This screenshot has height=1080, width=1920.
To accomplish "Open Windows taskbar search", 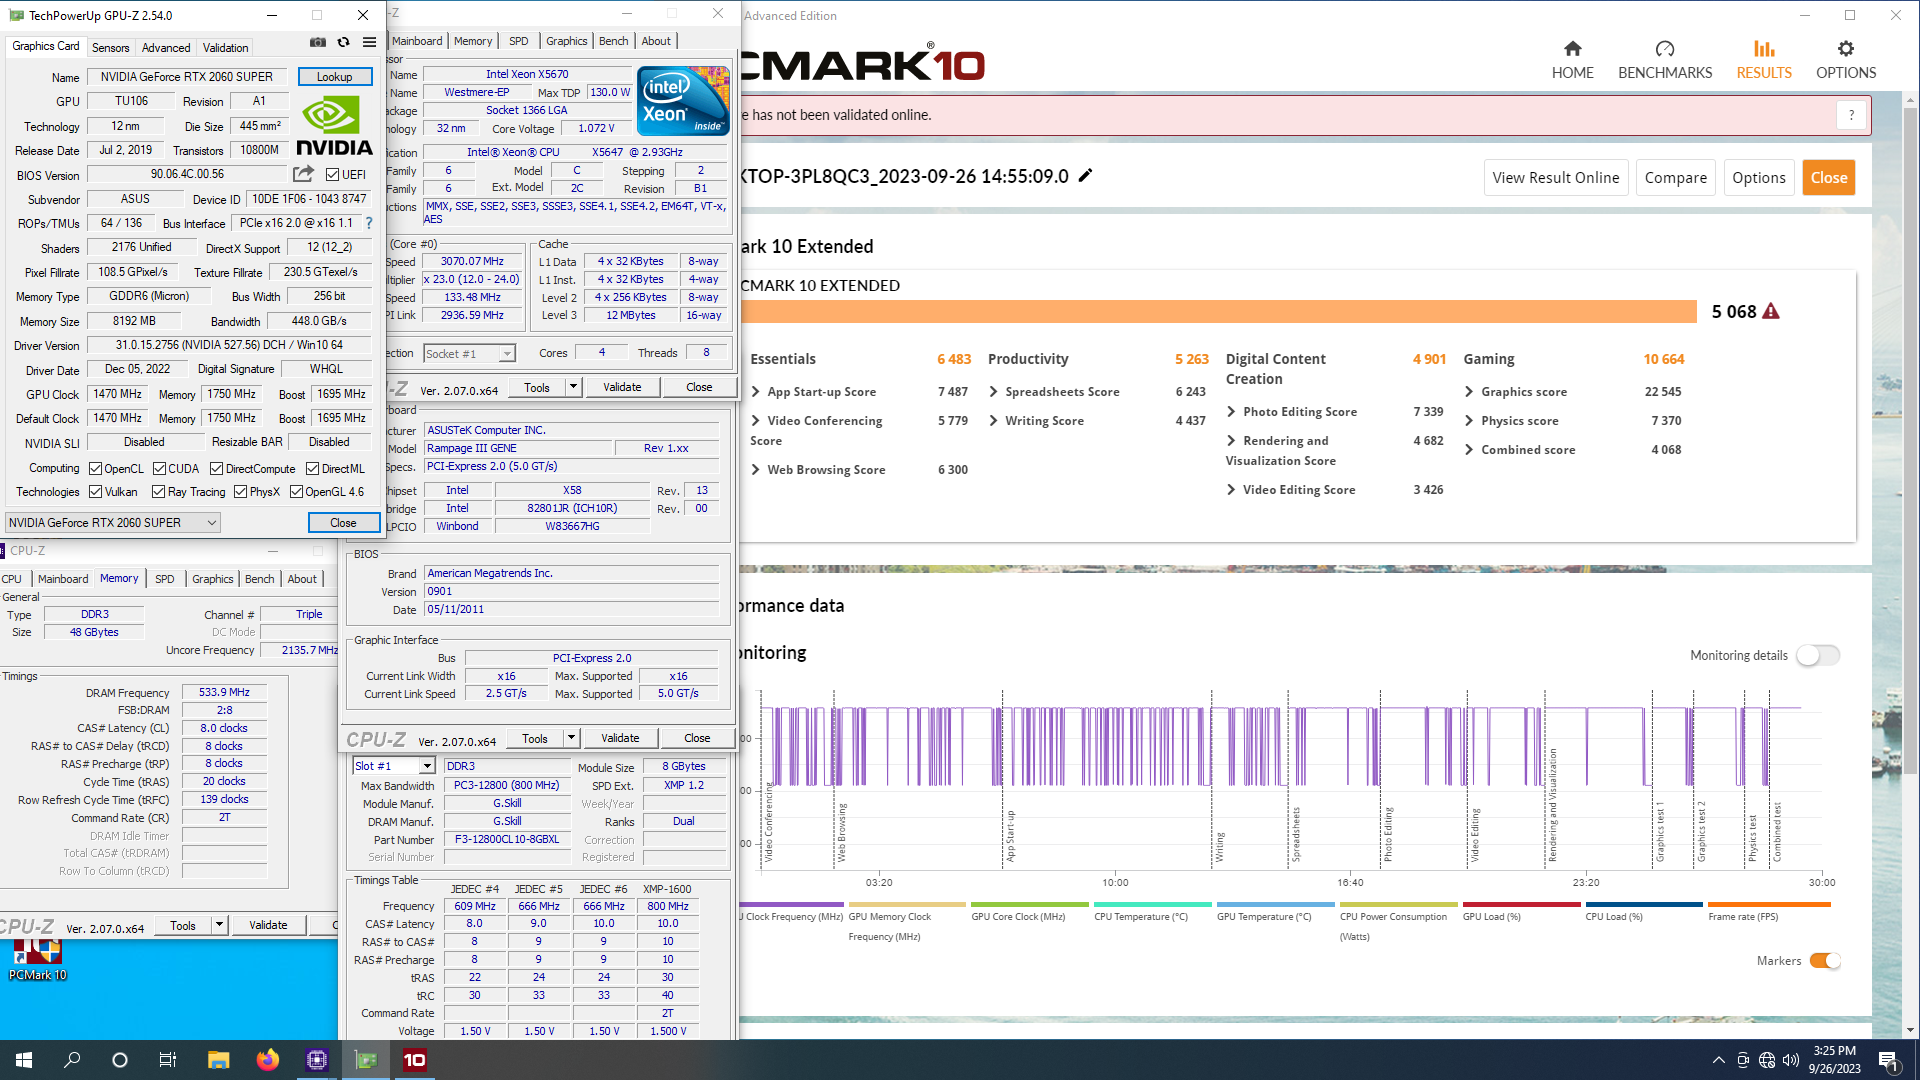I will pos(72,1060).
